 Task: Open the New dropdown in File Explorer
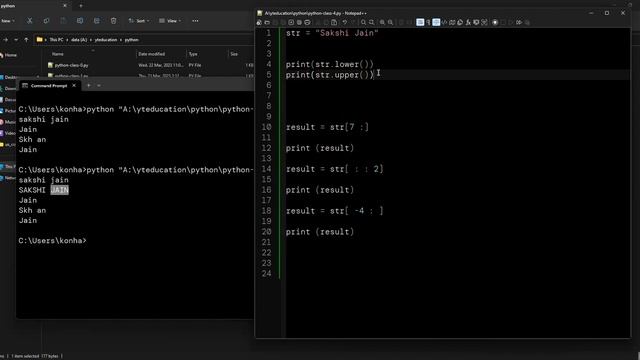pos(7,20)
